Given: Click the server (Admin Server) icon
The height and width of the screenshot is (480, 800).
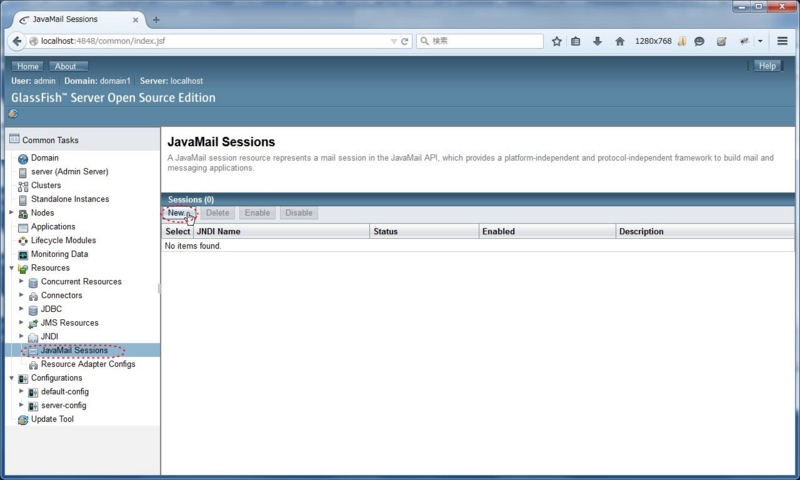Looking at the screenshot, I should pos(22,172).
